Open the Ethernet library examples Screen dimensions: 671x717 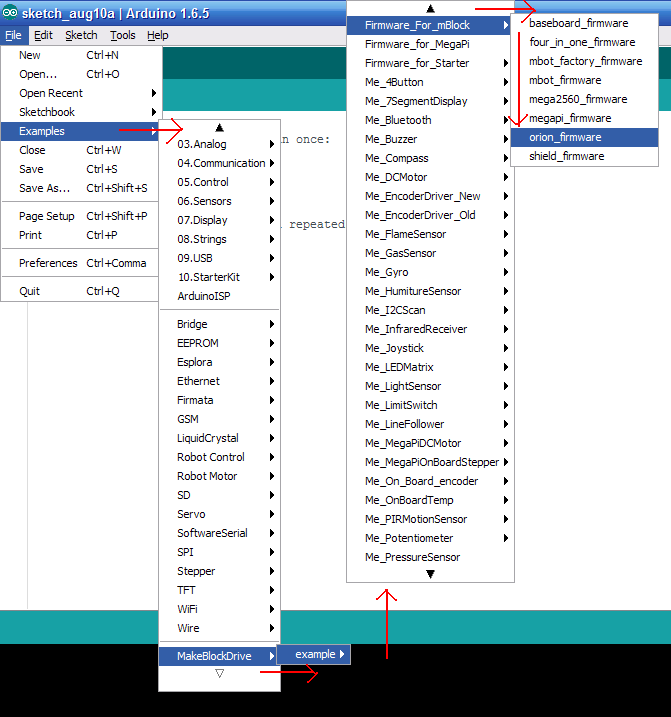tap(220, 381)
